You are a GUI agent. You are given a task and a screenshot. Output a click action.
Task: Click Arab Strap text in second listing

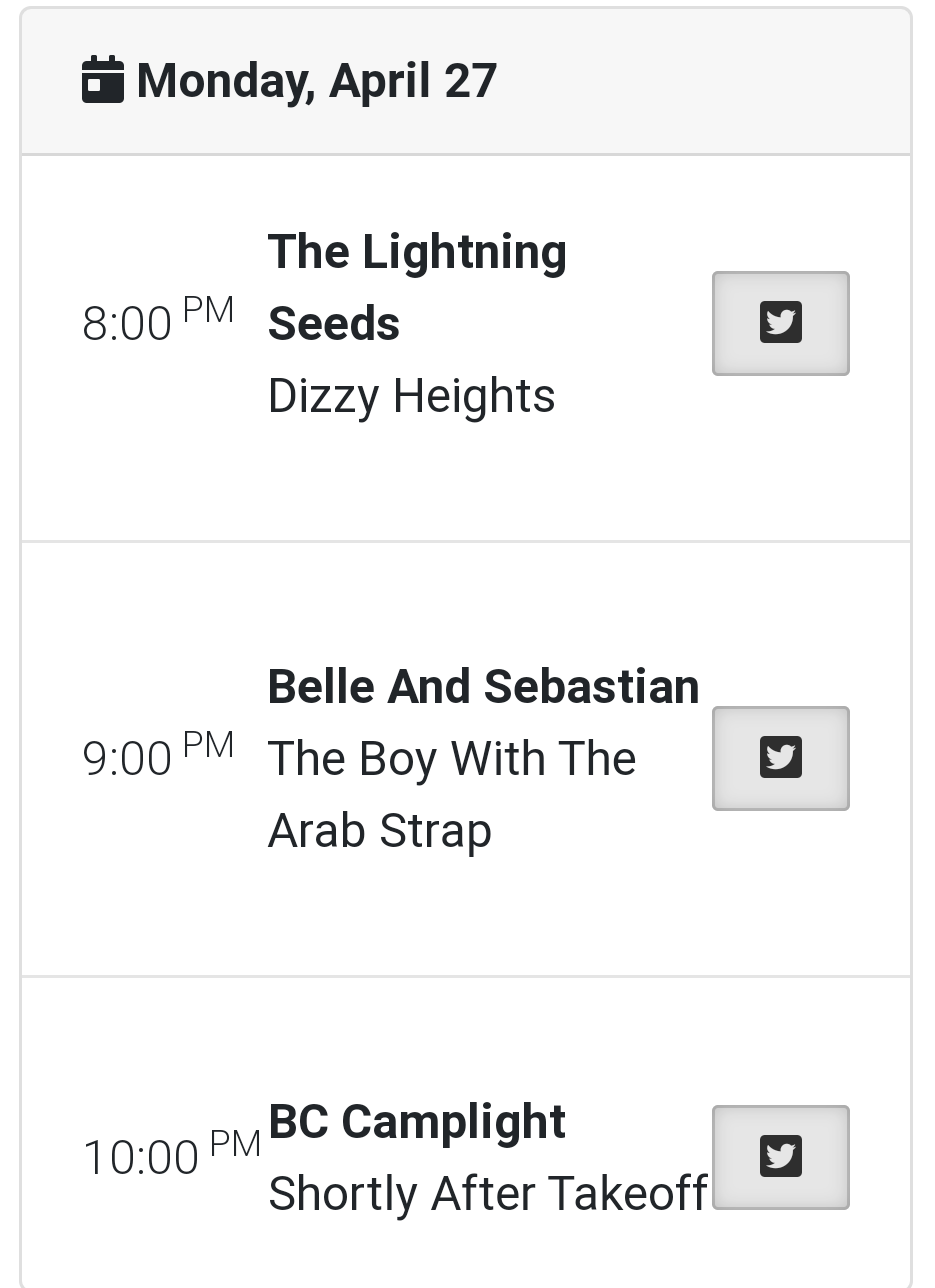pyautogui.click(x=380, y=831)
